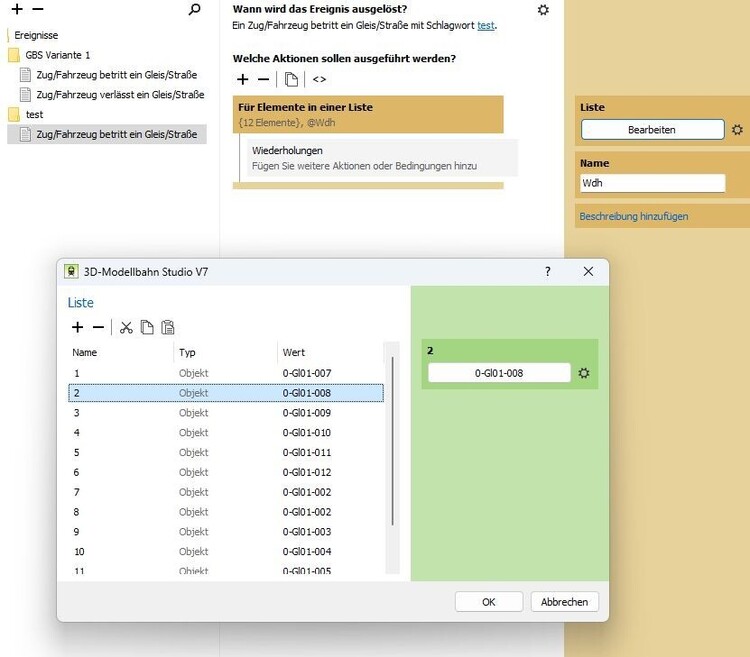This screenshot has height=657, width=750.
Task: Click Objekt type cell in row 9
Action: 194,532
